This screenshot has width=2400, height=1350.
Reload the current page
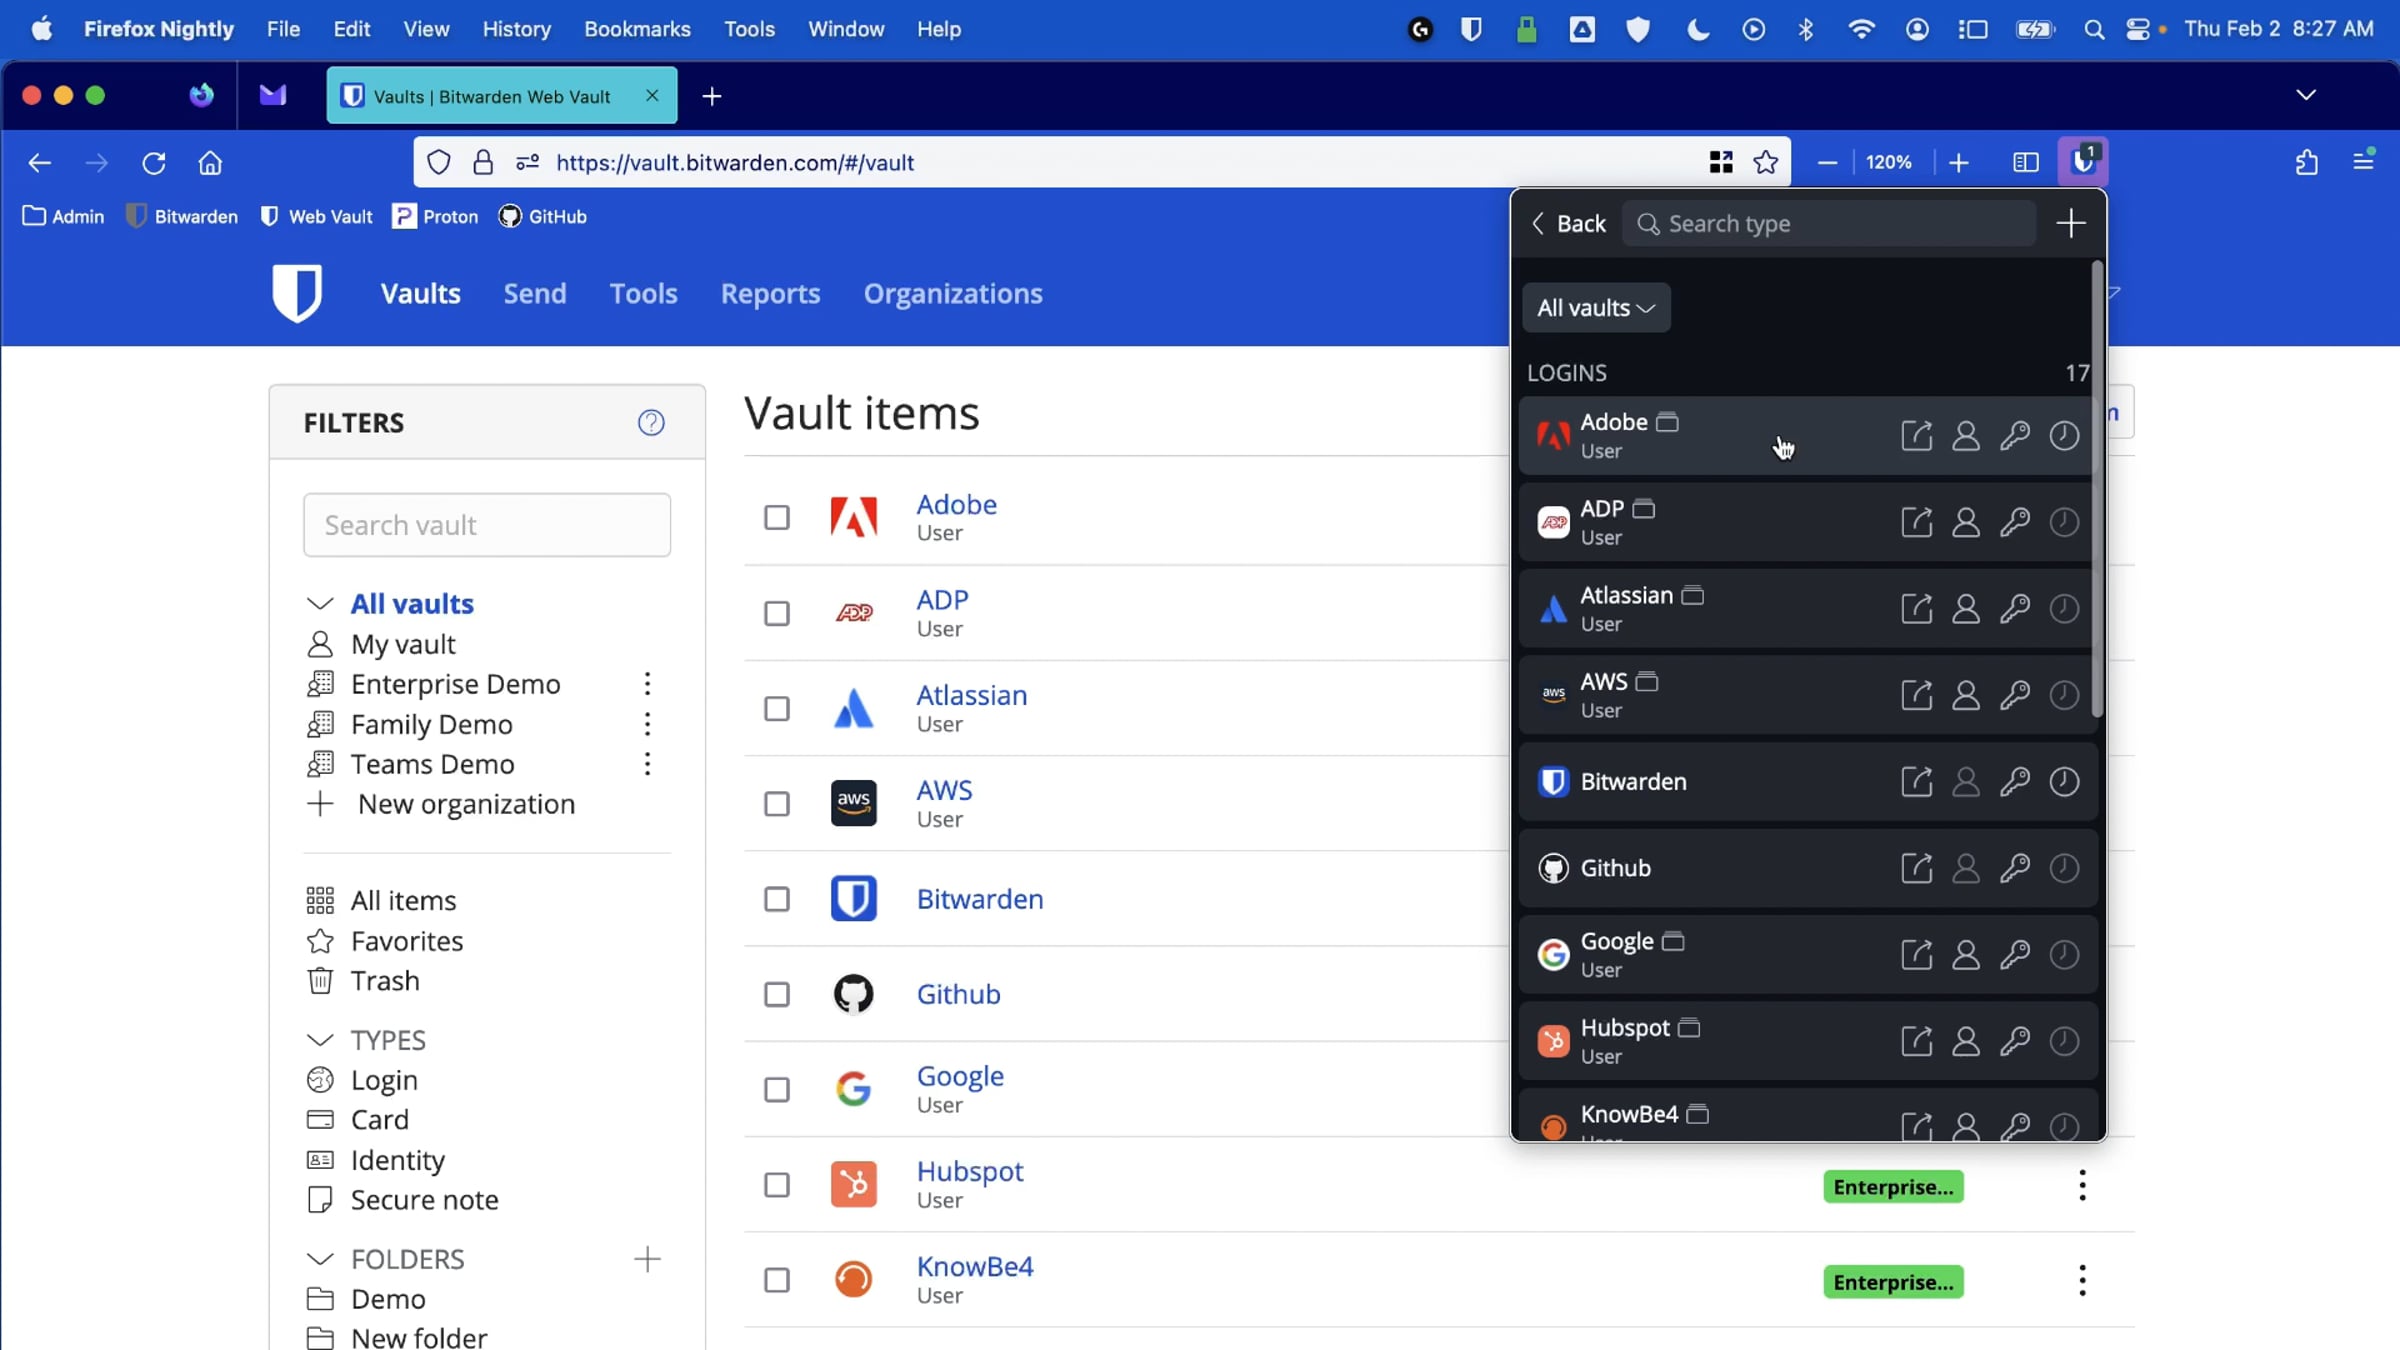click(x=153, y=163)
